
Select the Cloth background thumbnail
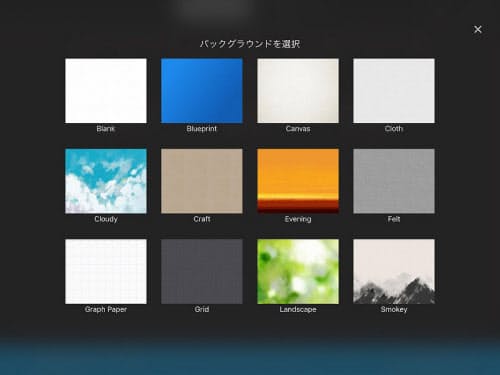pos(394,91)
